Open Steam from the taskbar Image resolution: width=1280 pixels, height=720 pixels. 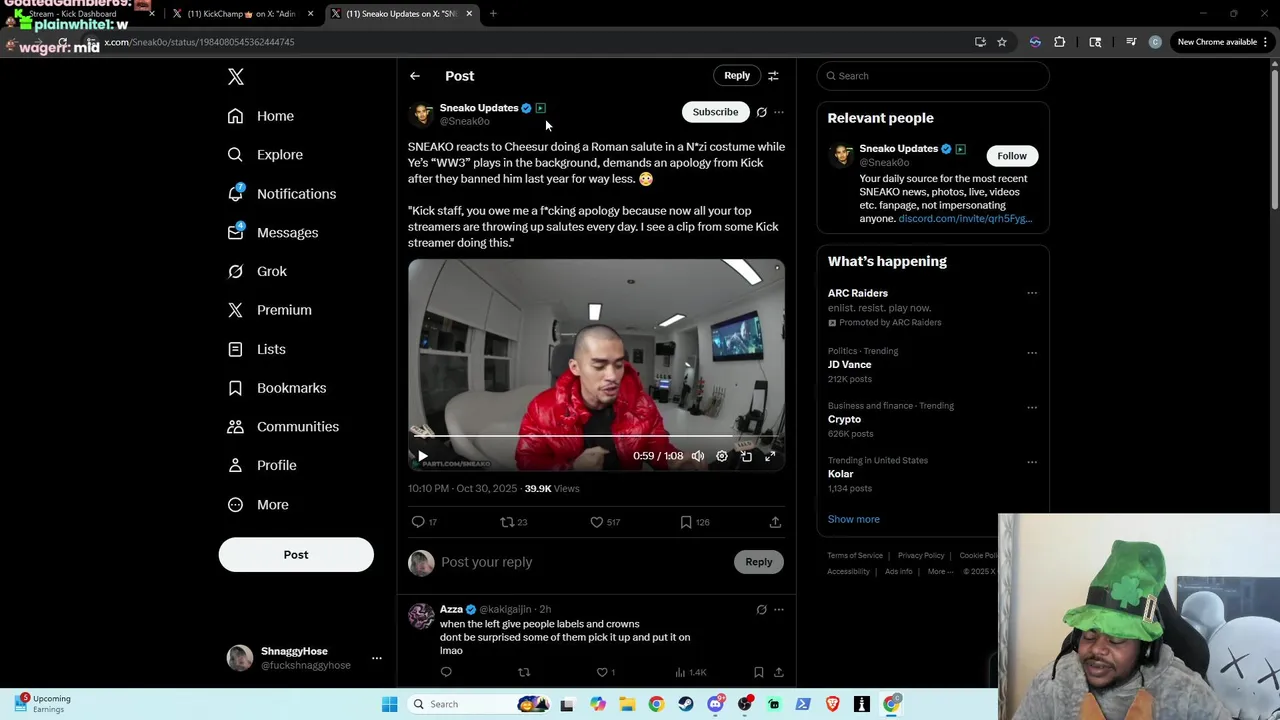click(686, 704)
